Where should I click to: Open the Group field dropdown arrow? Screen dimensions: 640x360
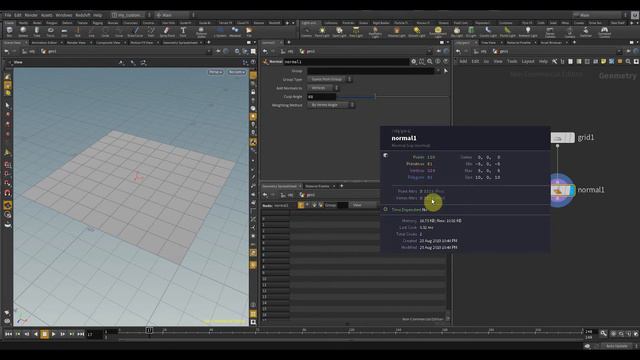coord(438,71)
